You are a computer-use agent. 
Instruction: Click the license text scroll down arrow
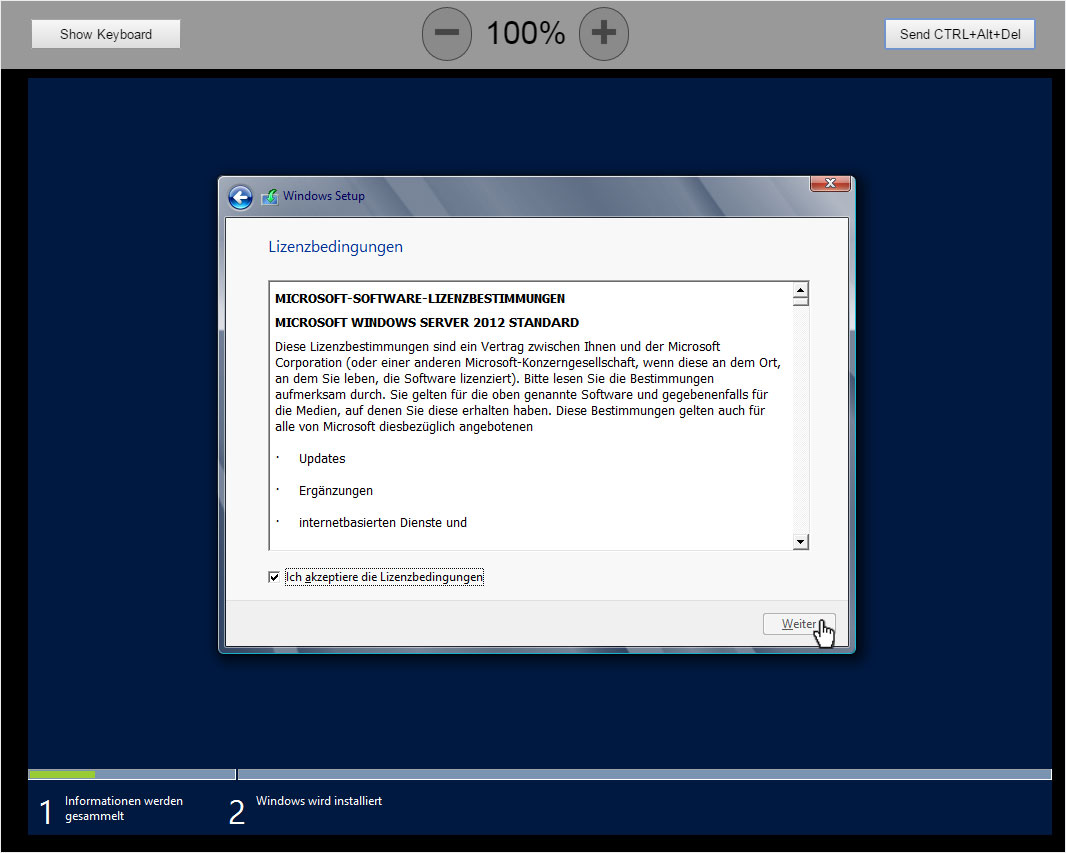point(801,542)
